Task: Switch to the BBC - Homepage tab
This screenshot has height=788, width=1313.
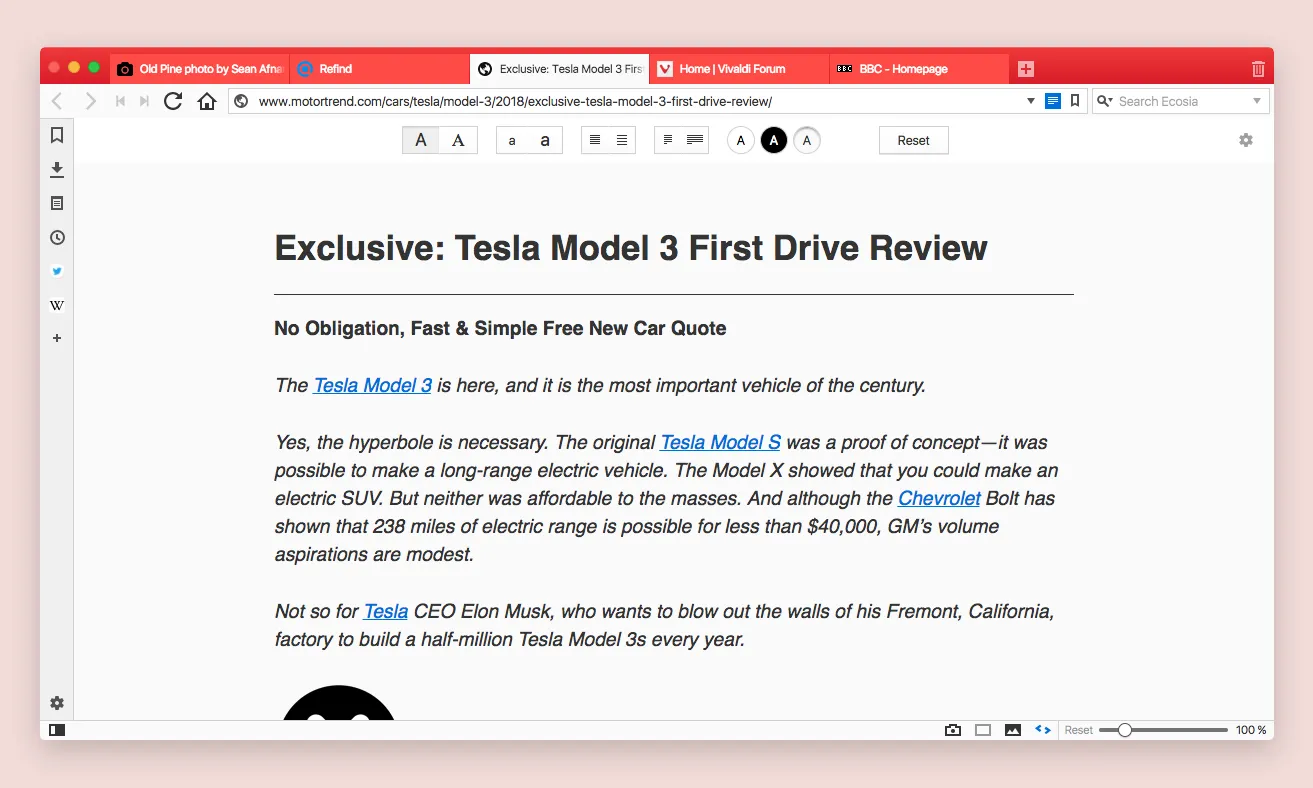Action: click(x=920, y=69)
